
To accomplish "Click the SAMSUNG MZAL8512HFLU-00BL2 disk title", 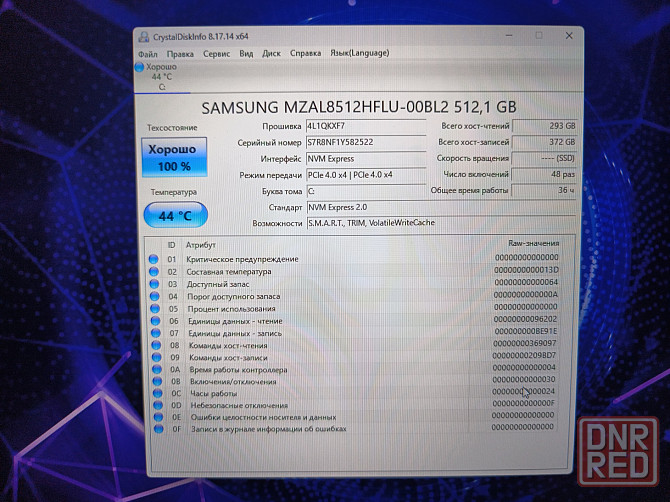I will point(359,107).
